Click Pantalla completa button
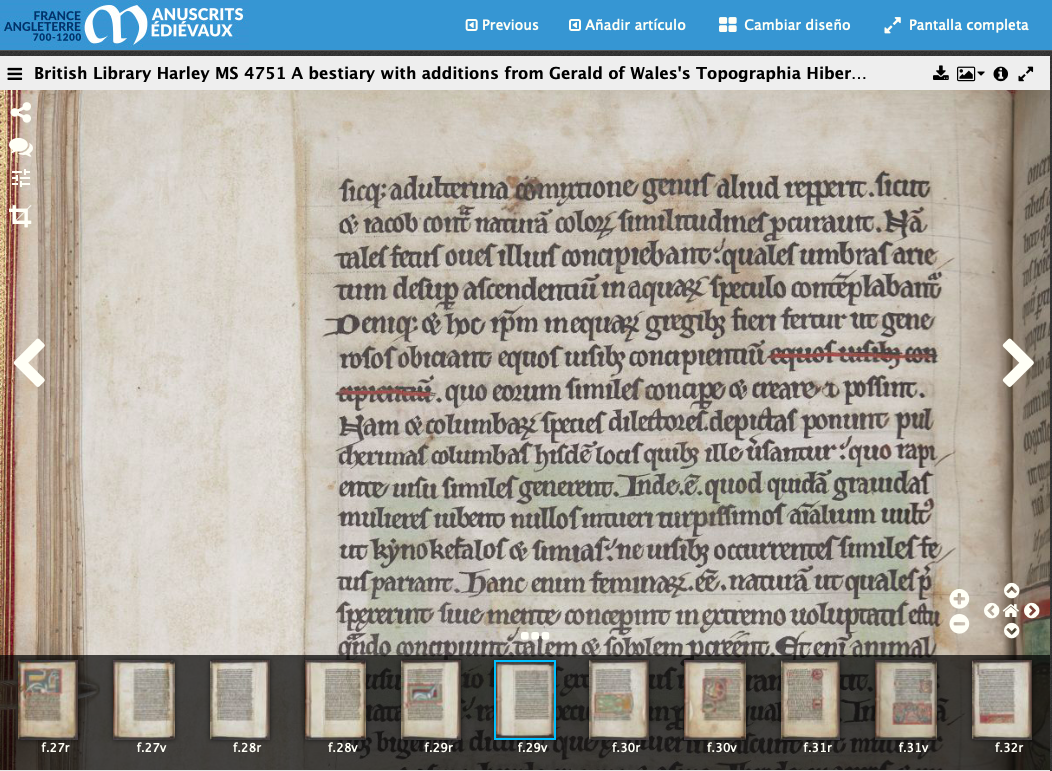The image size is (1052, 771). pyautogui.click(x=956, y=25)
